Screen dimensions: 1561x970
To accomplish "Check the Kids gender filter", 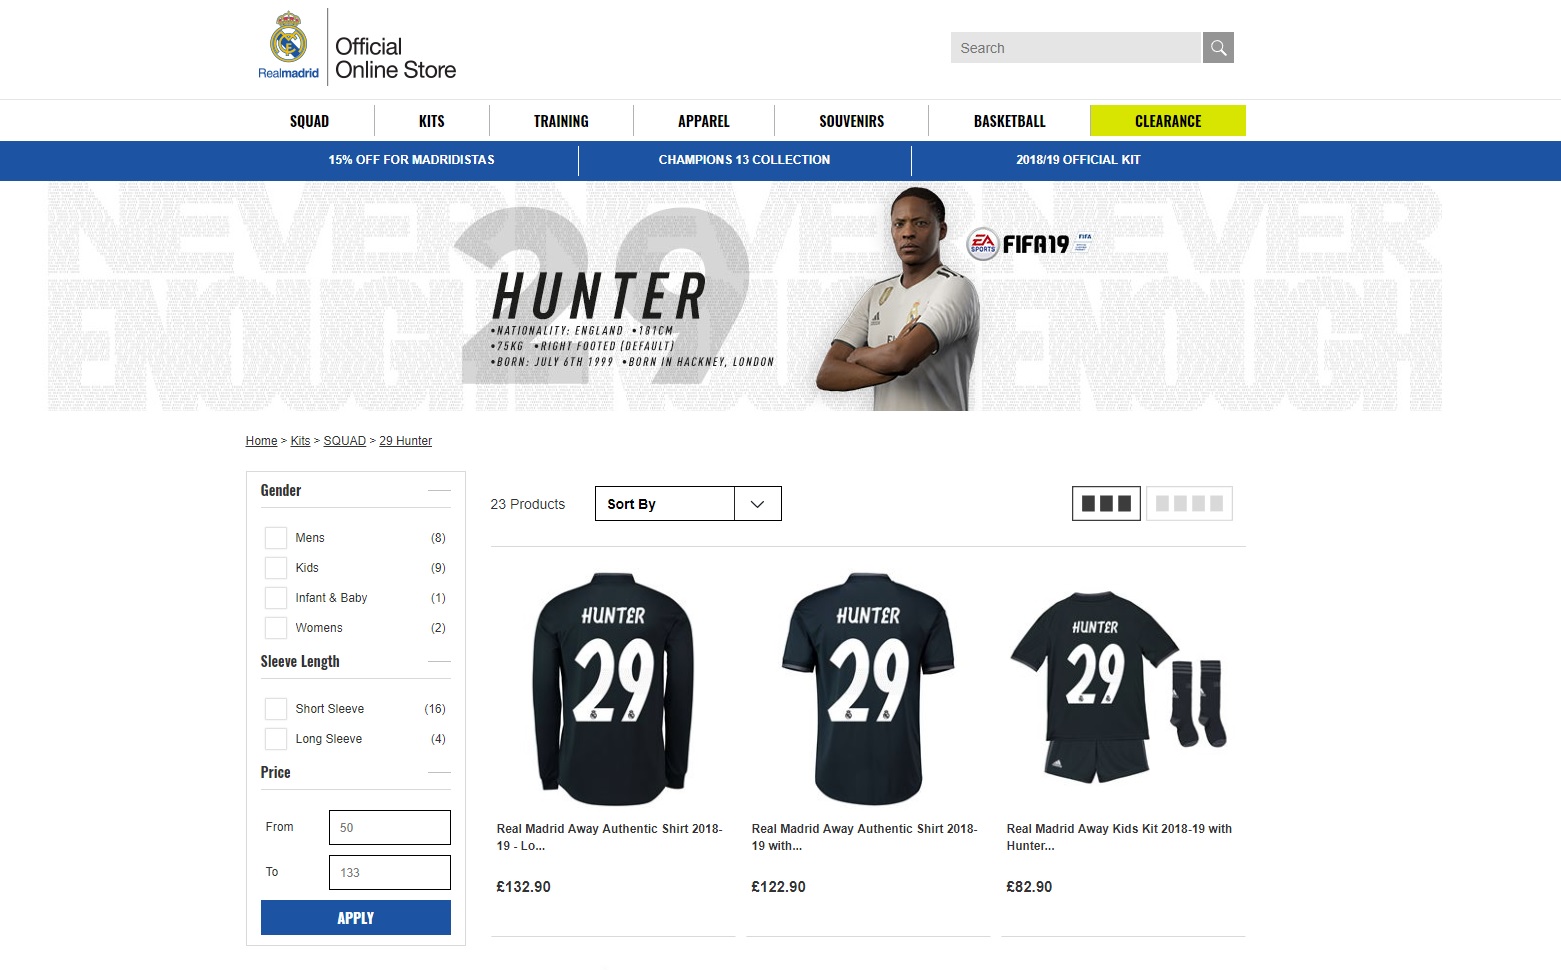I will pyautogui.click(x=276, y=568).
